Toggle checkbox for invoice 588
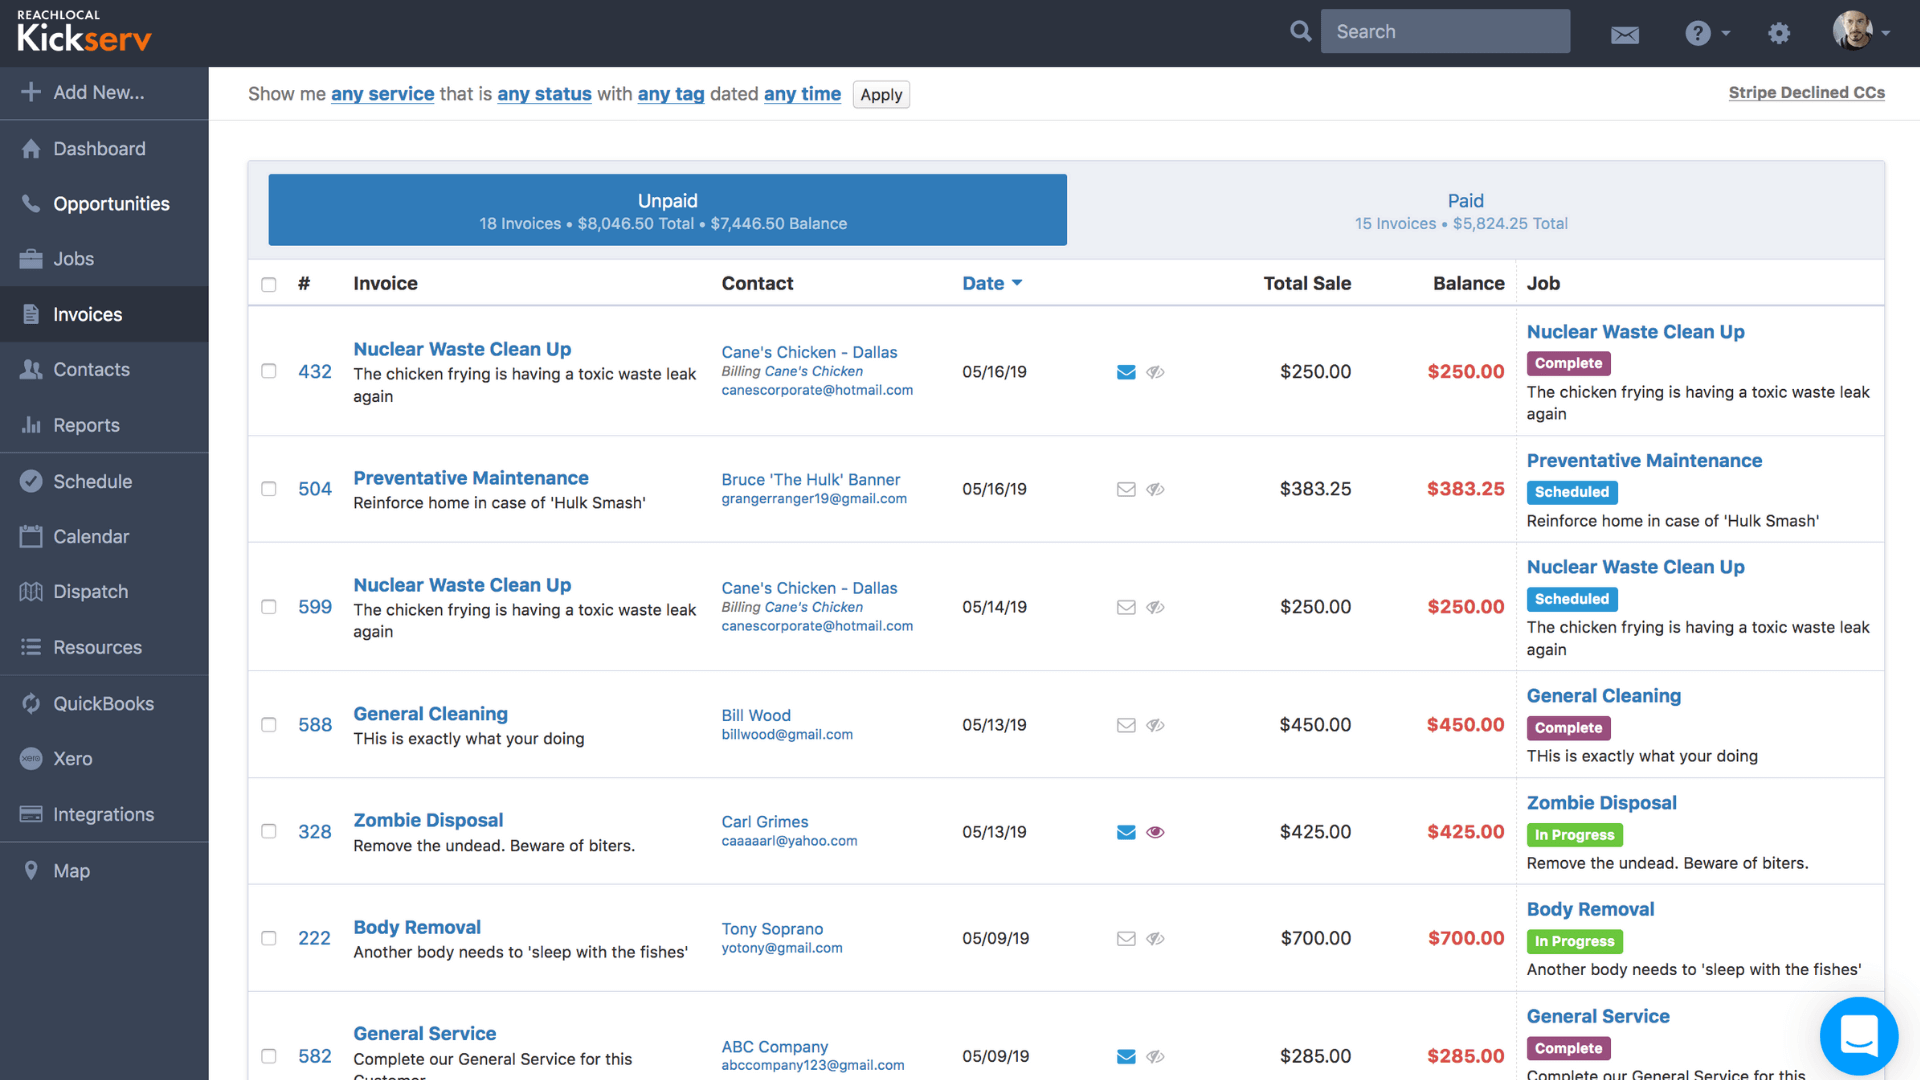1920x1080 pixels. pyautogui.click(x=268, y=724)
